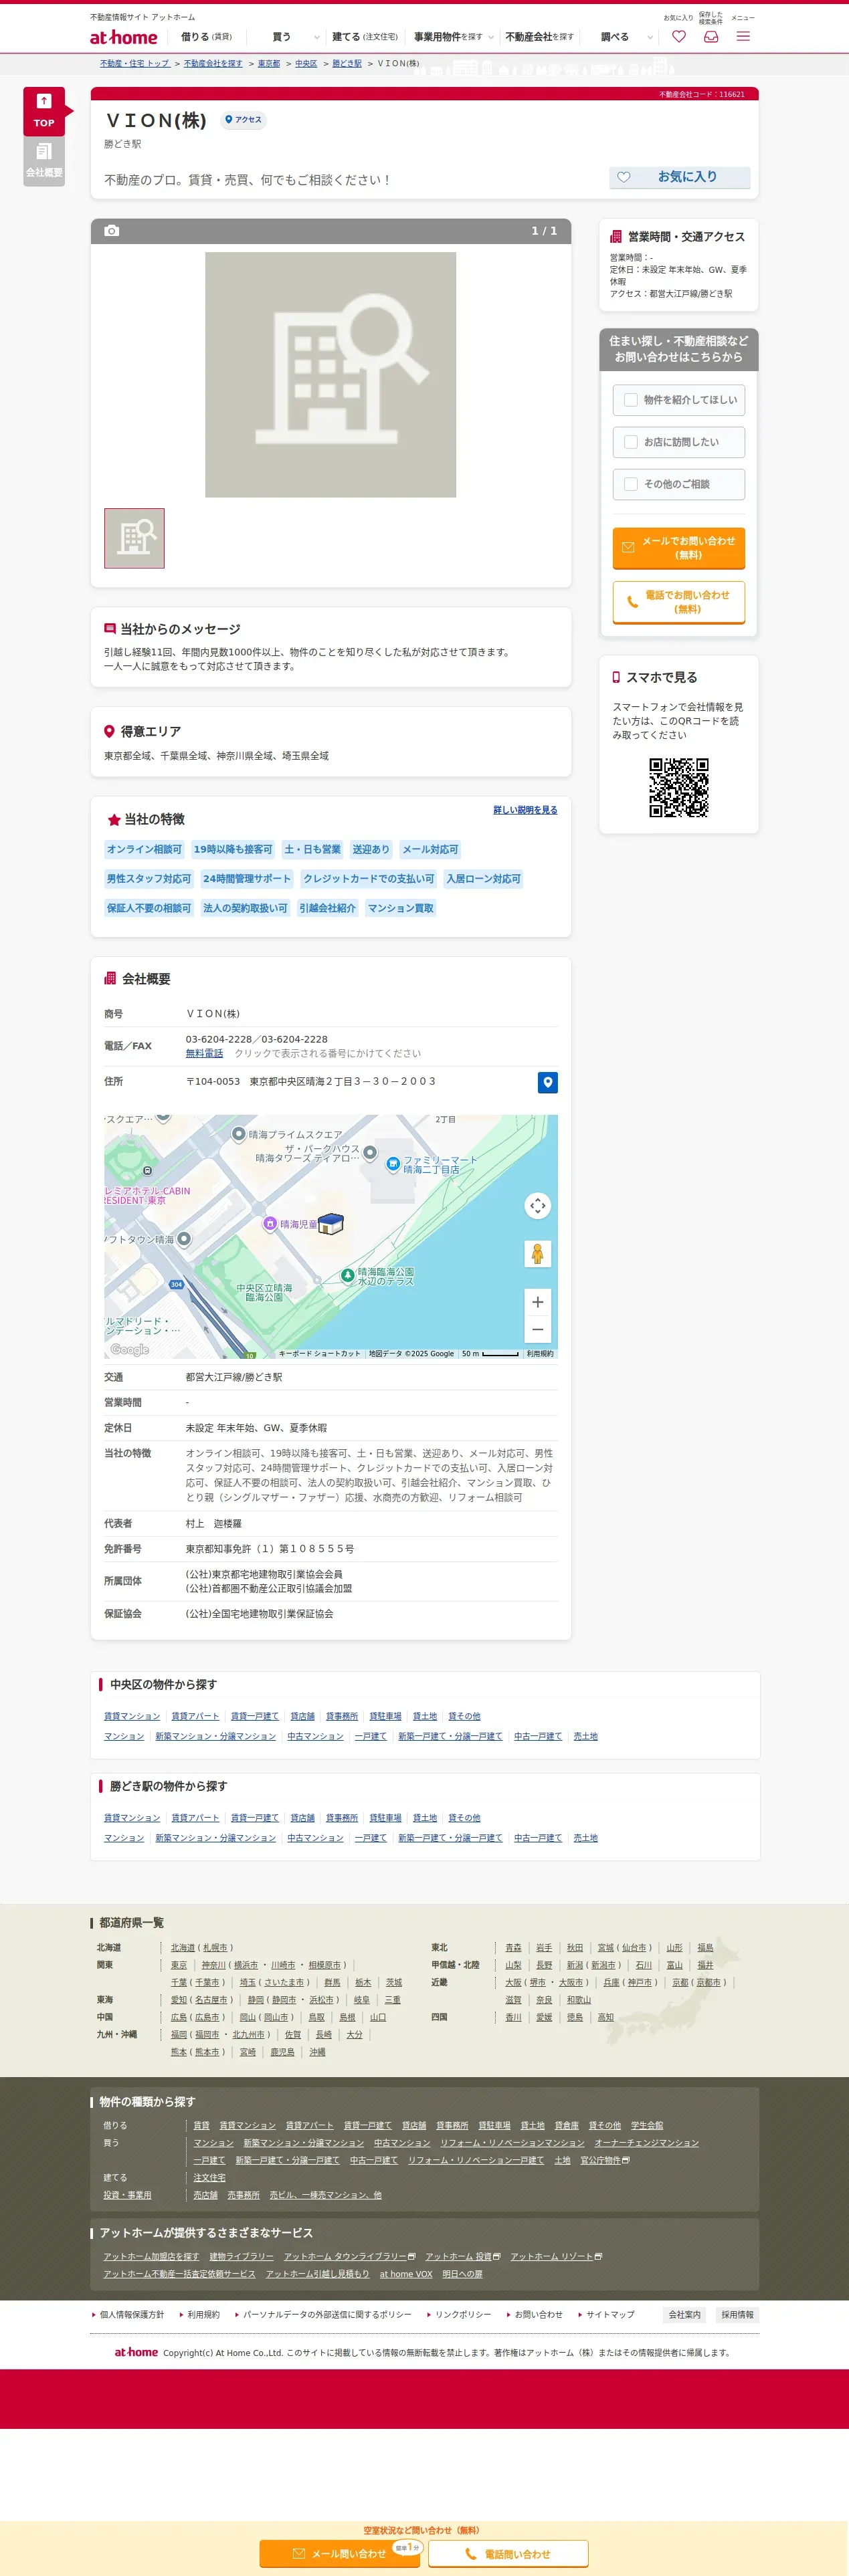
Task: Open 注文住宅 footer link
Action: (x=209, y=2177)
